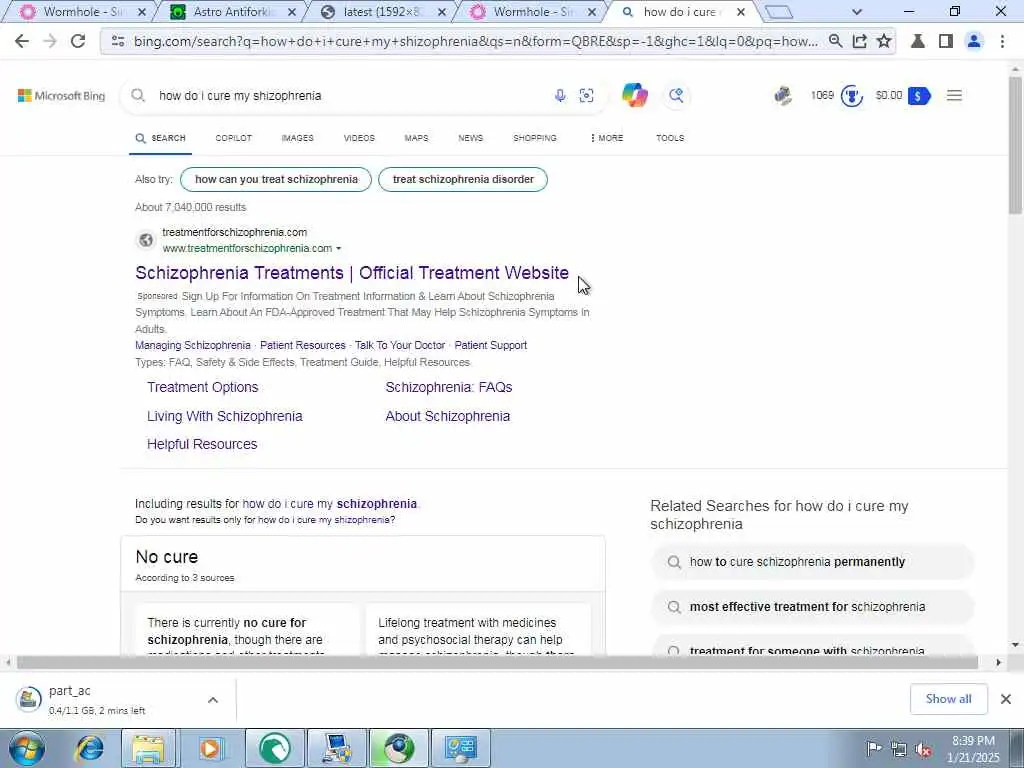
Task: Go back using browser back arrow
Action: coord(22,41)
